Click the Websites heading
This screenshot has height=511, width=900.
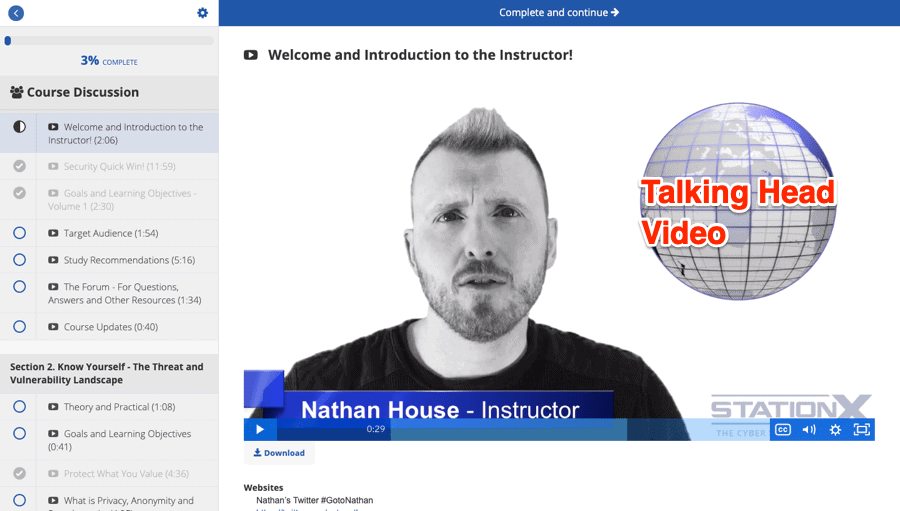pyautogui.click(x=263, y=487)
